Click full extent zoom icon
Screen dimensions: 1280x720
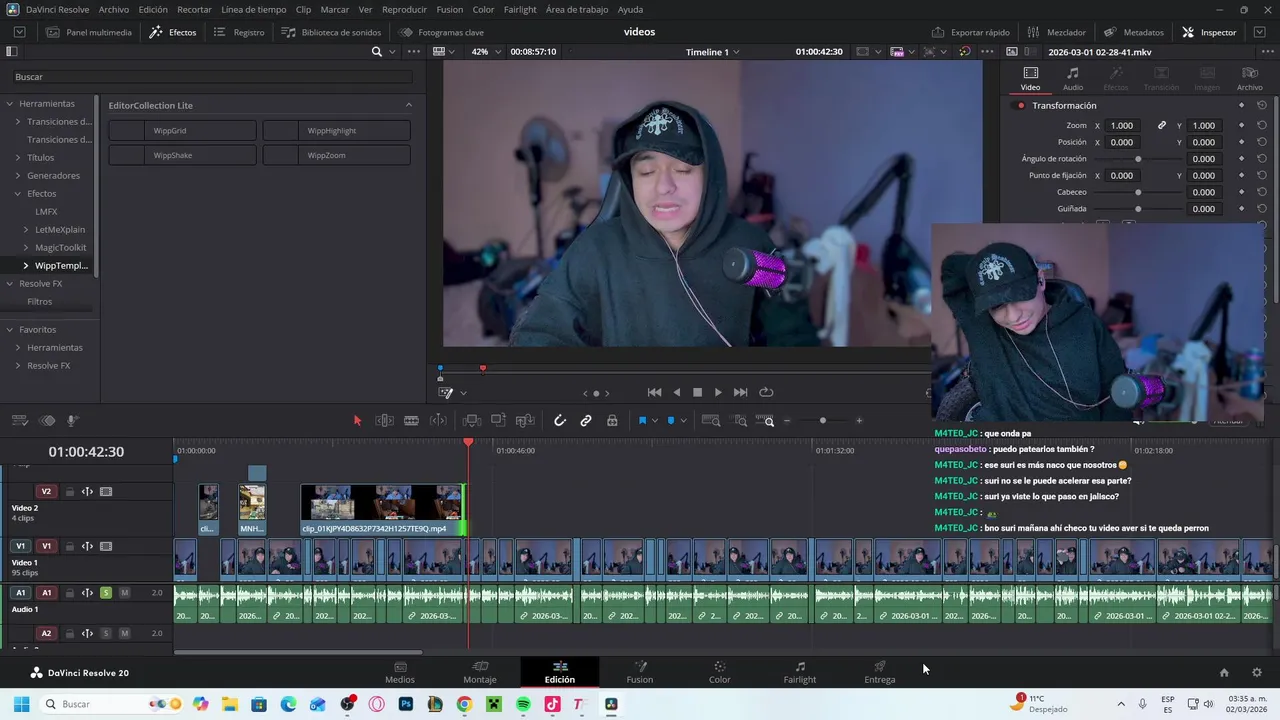tap(711, 421)
